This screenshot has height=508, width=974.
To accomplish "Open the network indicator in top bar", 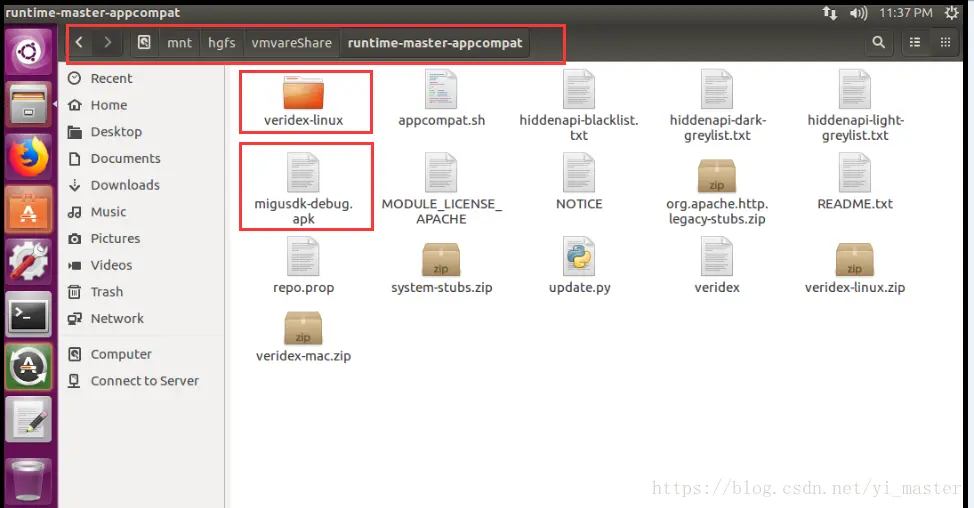I will click(830, 12).
